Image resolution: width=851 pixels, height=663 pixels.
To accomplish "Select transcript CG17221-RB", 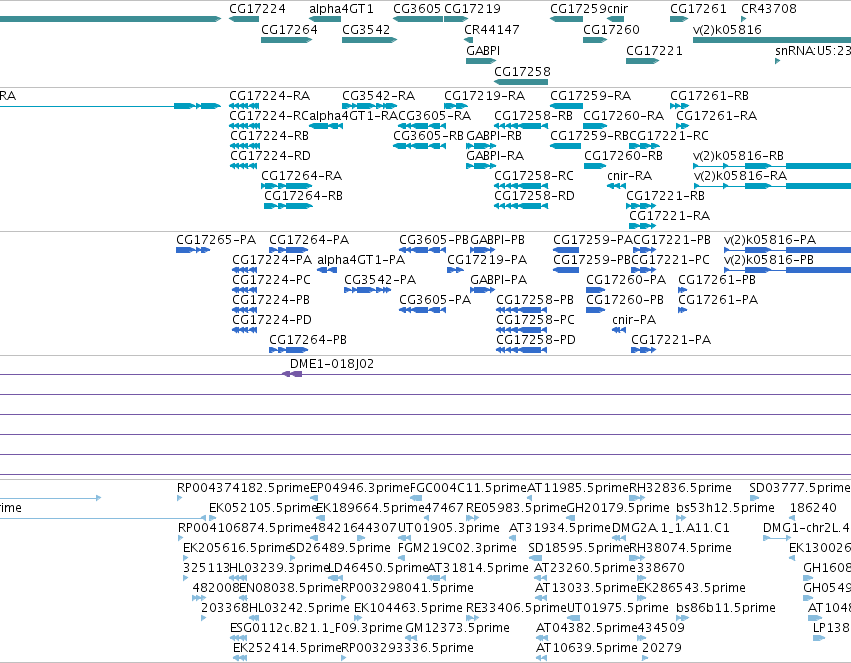I will tap(641, 206).
